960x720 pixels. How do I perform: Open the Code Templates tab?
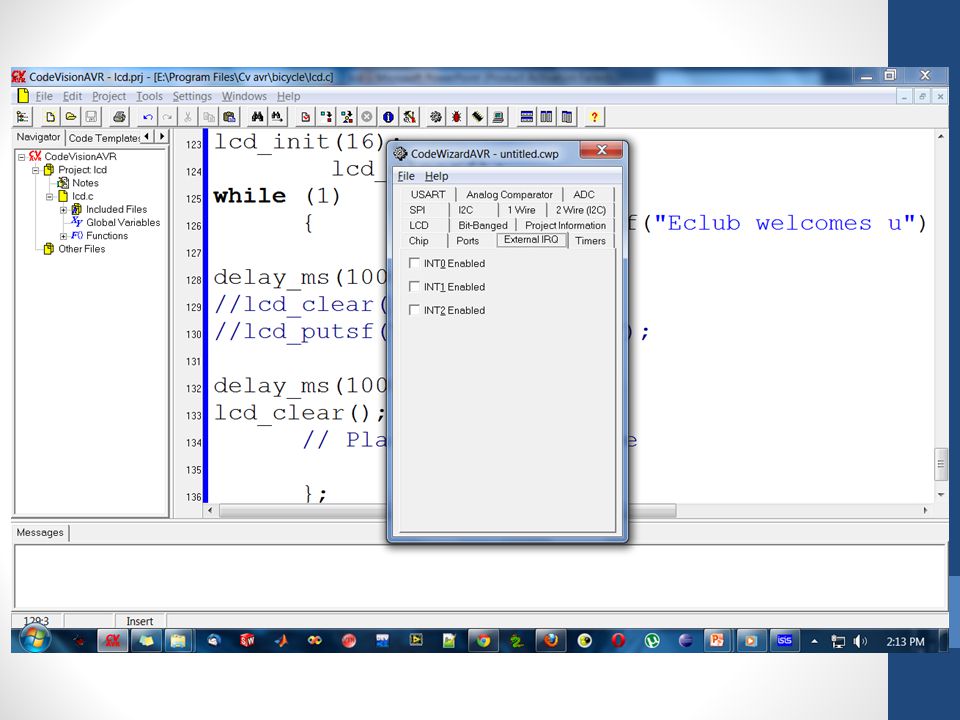coord(103,138)
